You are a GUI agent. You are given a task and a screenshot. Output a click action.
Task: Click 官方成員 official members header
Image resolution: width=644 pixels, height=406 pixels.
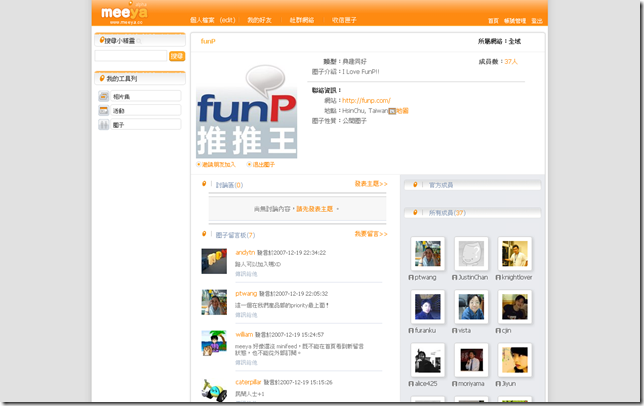441,185
